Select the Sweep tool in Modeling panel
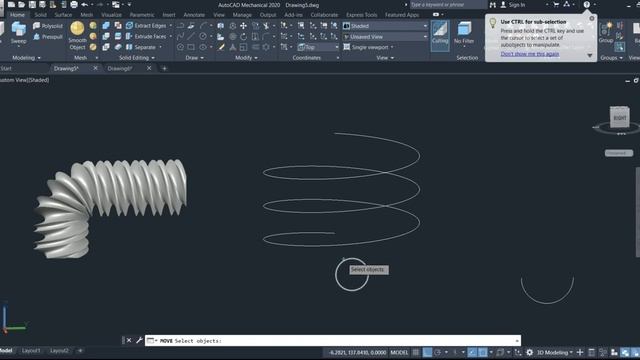Screen dimensions: 640x360 pyautogui.click(x=18, y=33)
